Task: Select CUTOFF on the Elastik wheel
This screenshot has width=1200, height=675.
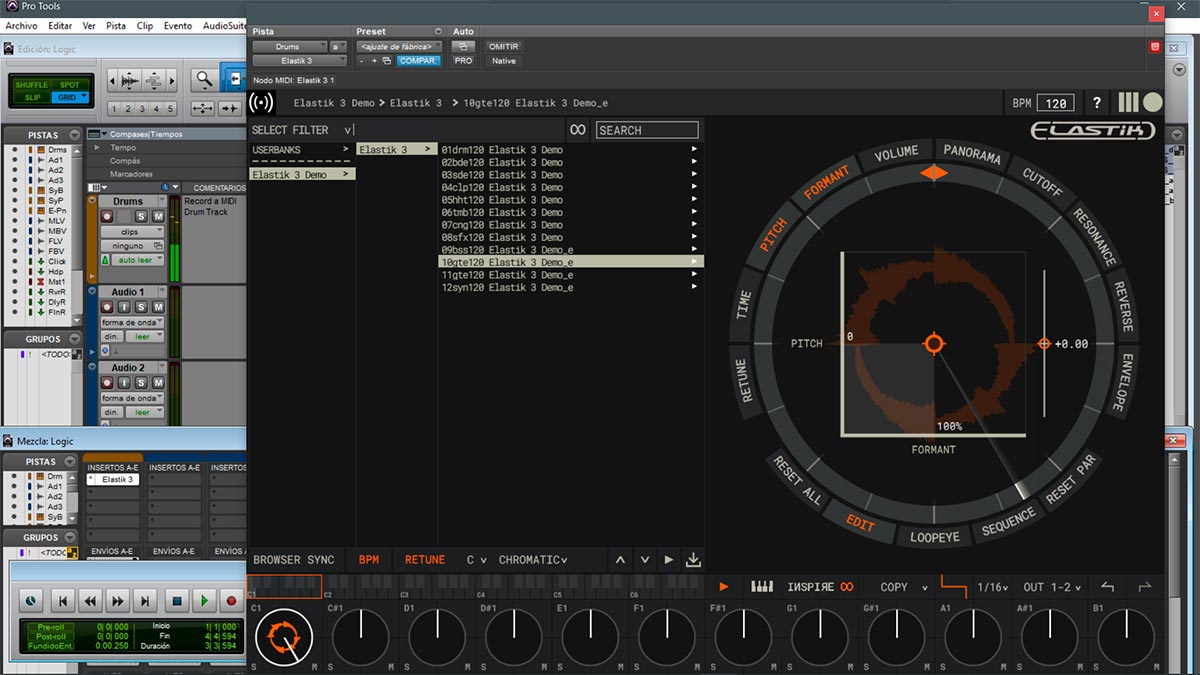Action: point(1042,182)
